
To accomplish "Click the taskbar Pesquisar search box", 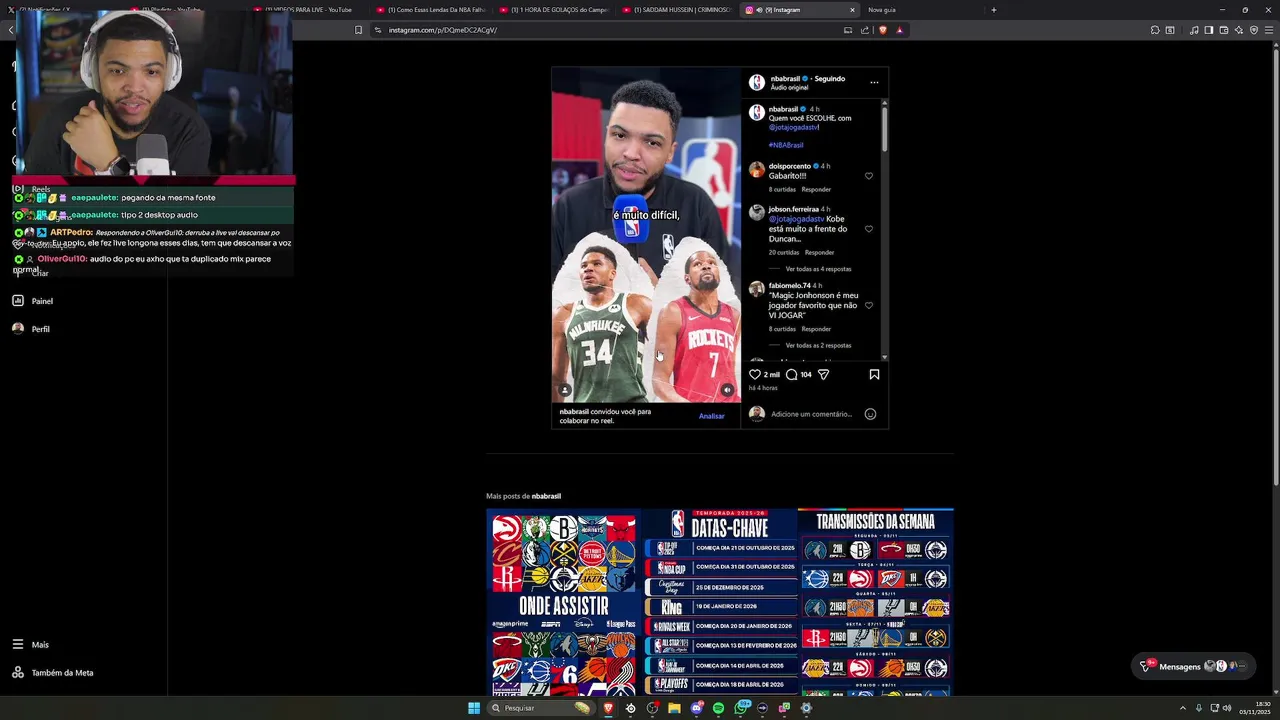I will click(x=540, y=708).
